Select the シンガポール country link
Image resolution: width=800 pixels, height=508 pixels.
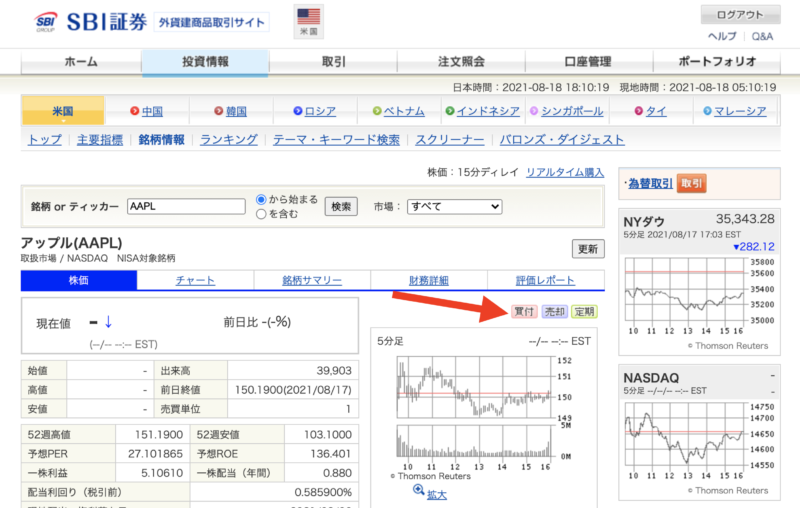(572, 111)
